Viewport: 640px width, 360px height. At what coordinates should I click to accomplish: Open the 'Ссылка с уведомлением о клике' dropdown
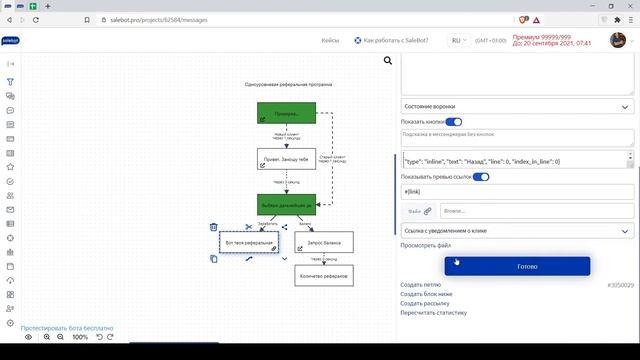point(518,231)
